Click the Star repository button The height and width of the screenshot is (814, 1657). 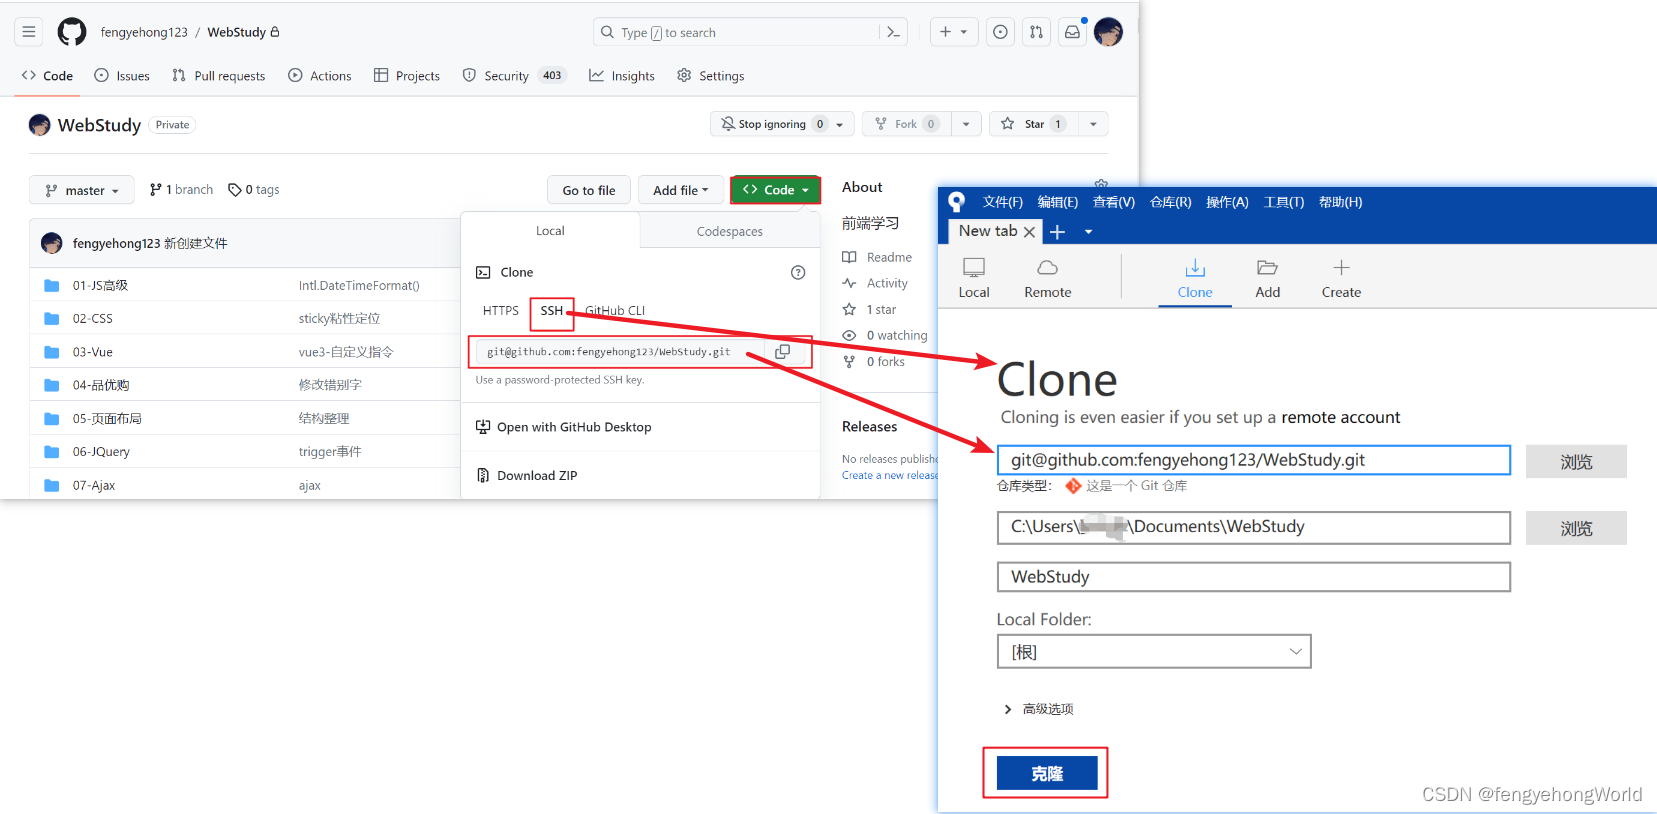[x=1034, y=124]
